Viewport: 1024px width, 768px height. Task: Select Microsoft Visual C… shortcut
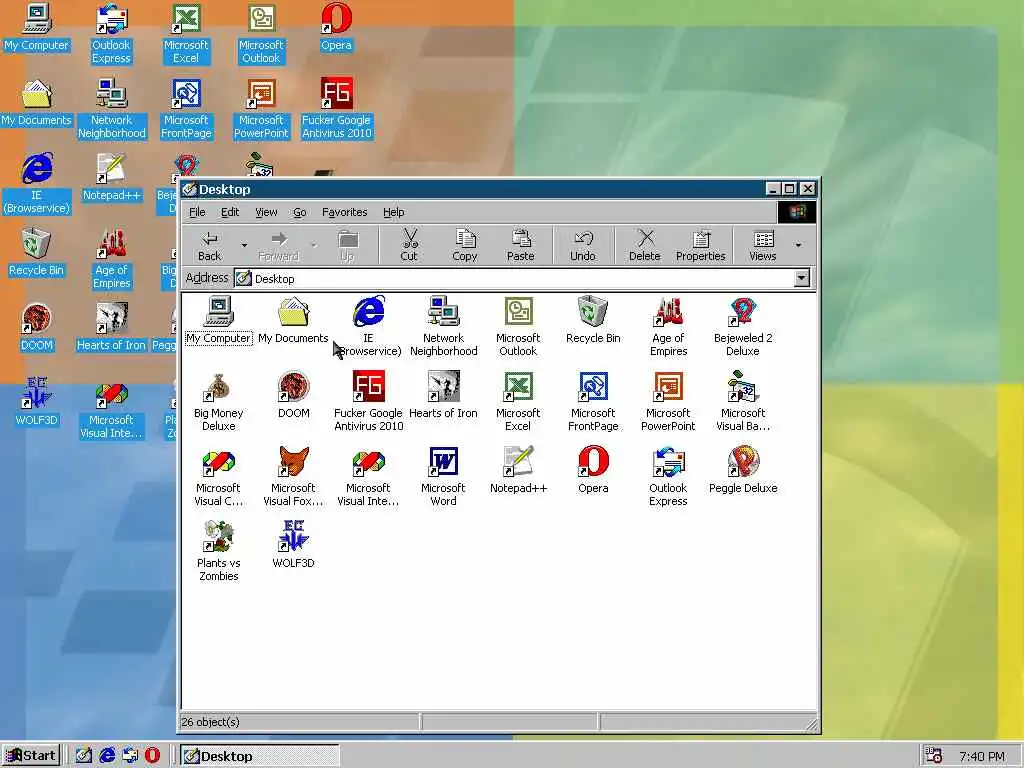click(x=219, y=477)
